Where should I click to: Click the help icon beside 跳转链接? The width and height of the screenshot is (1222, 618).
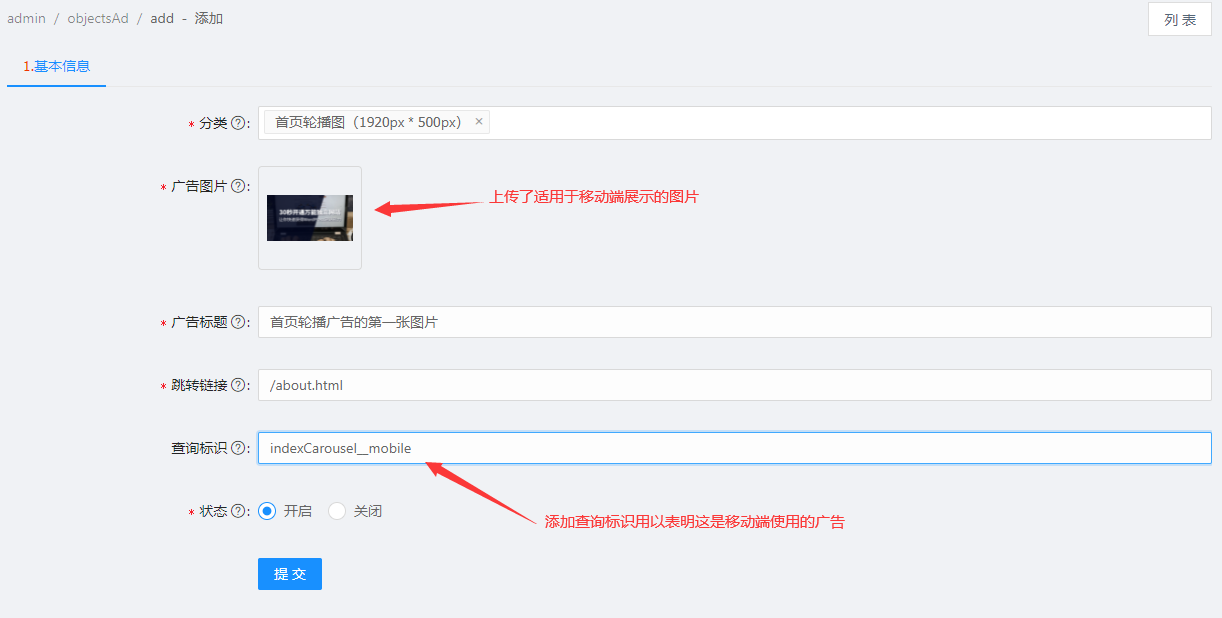pos(238,385)
